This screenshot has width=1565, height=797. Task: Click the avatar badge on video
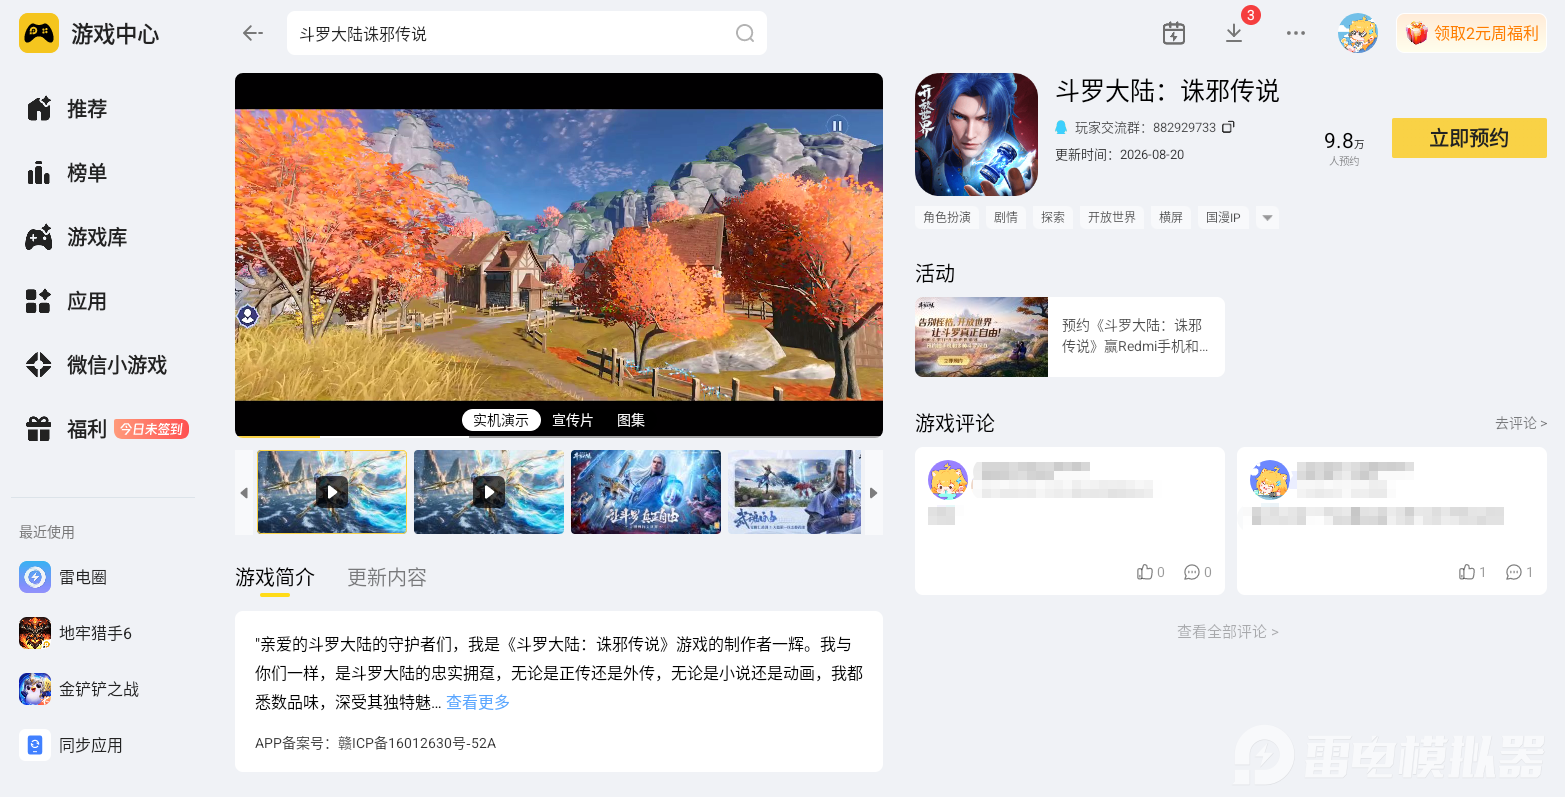pos(247,316)
